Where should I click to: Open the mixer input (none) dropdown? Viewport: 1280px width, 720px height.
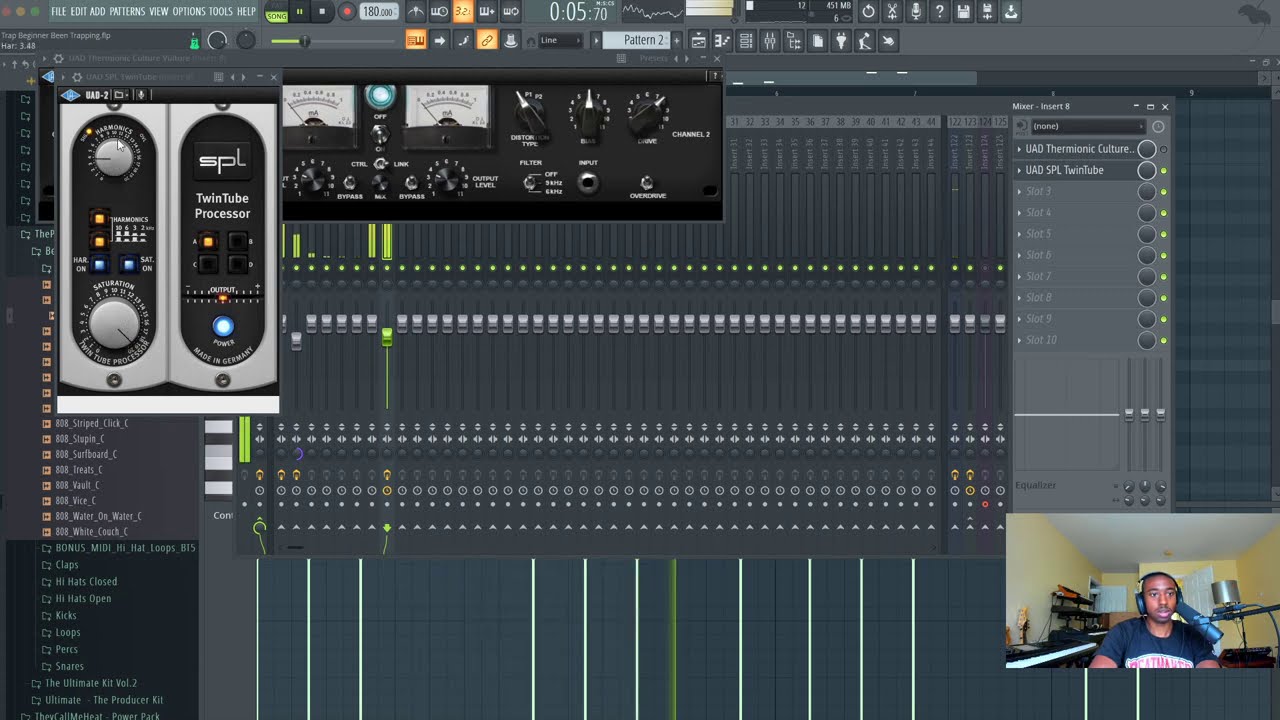(x=1088, y=126)
